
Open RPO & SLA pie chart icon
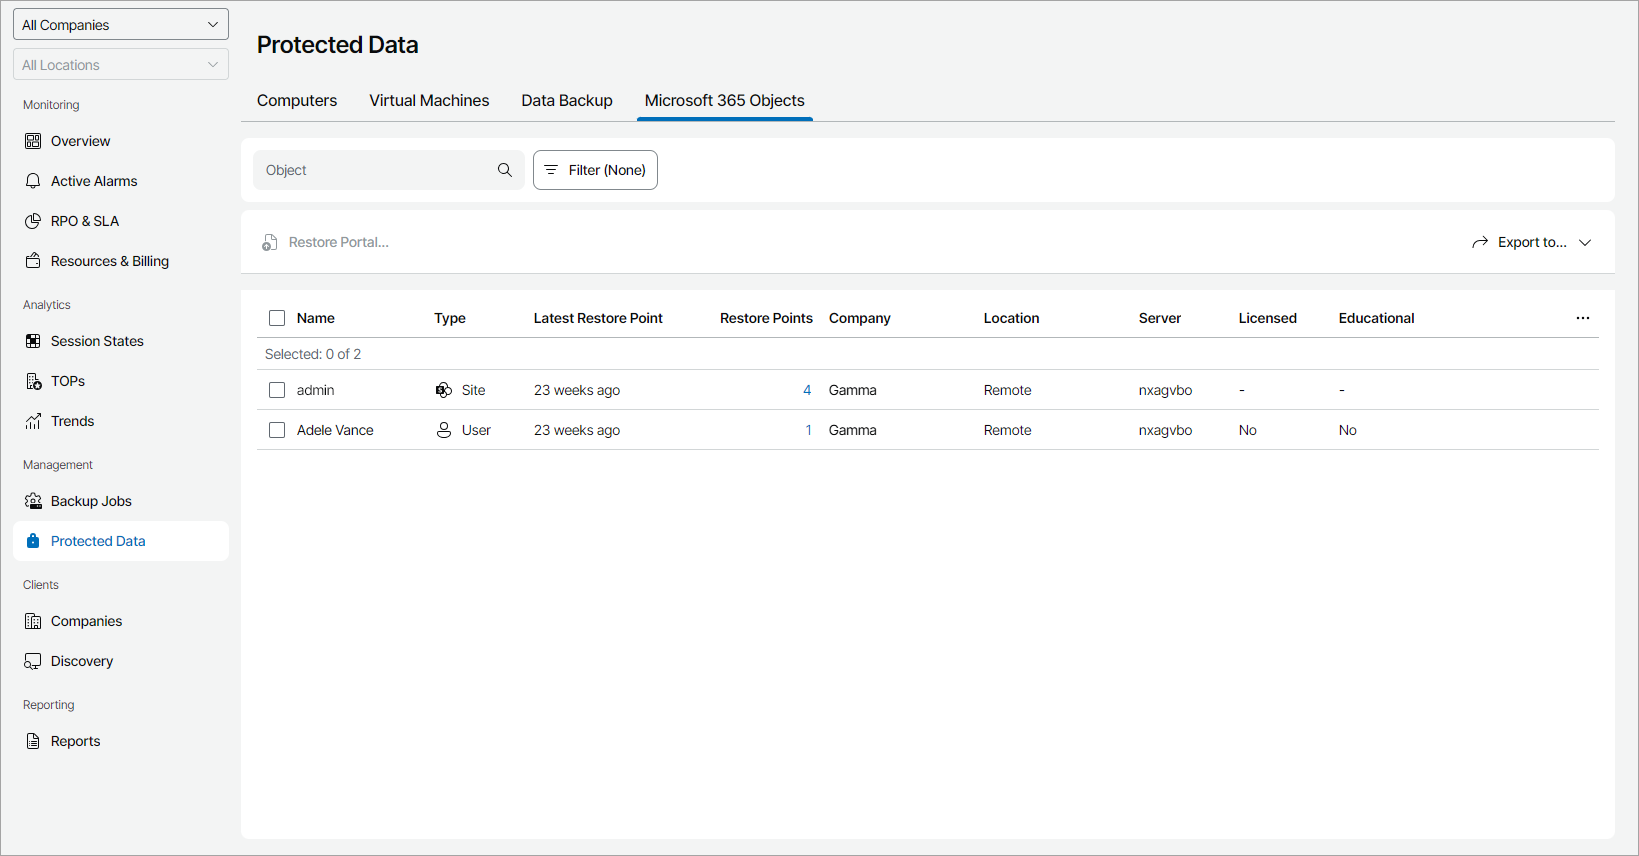tap(33, 221)
